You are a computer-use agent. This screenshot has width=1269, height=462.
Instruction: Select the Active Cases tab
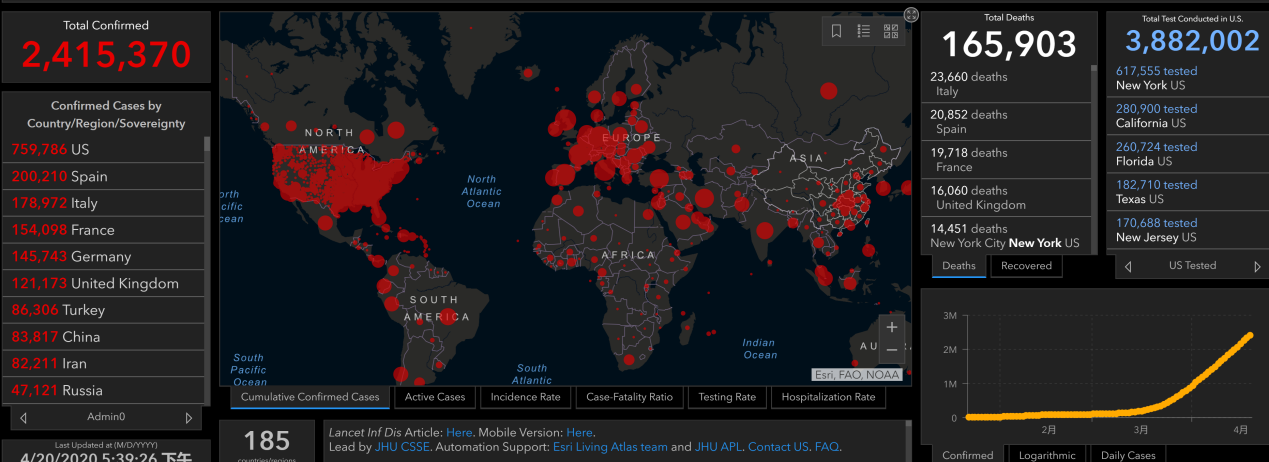pos(435,397)
